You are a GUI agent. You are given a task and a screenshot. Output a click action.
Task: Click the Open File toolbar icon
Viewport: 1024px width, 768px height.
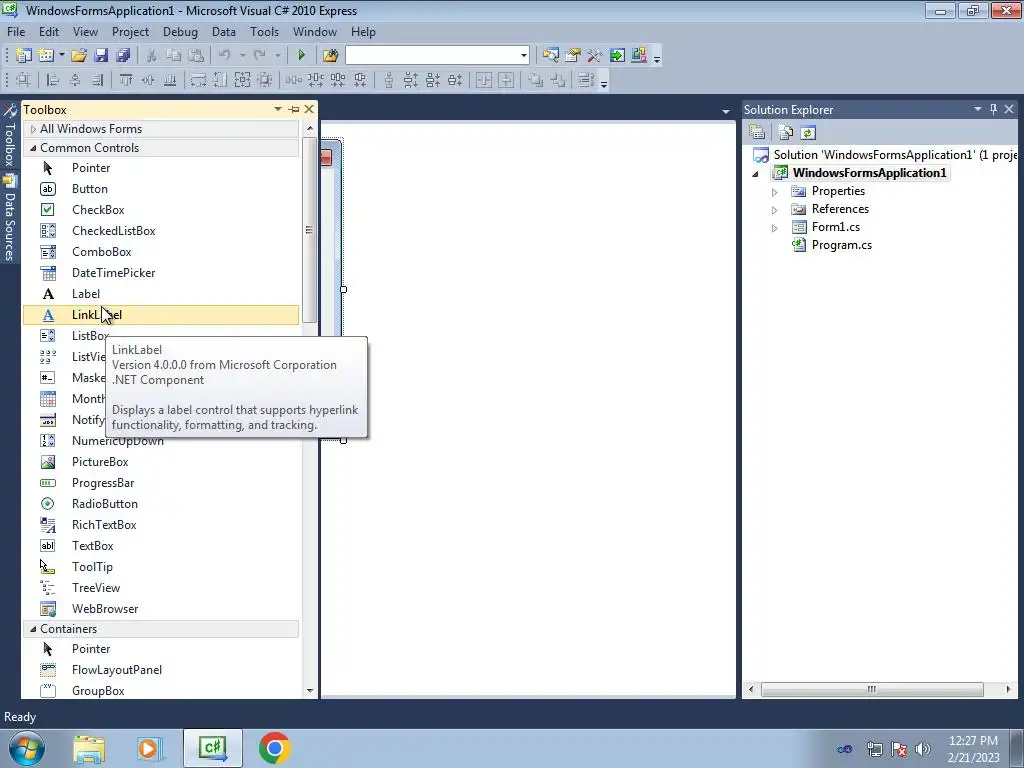pos(79,56)
